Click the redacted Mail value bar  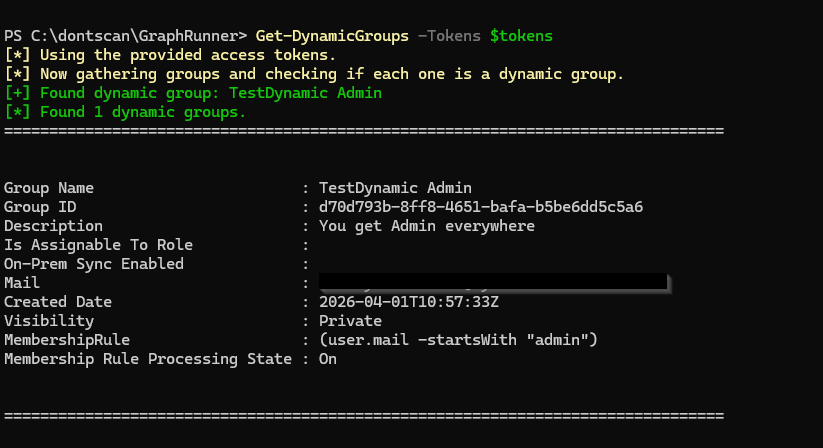click(493, 282)
